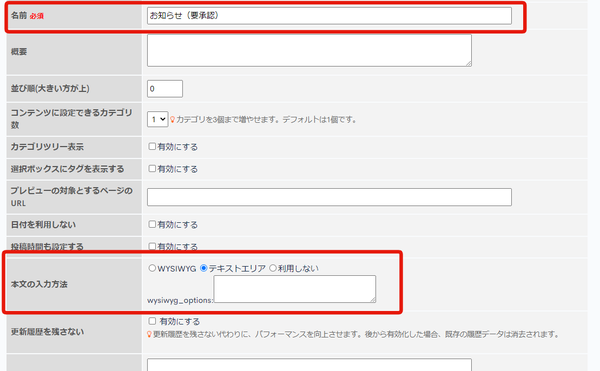Enable 更新履歴を残さない checkbox

pos(152,321)
